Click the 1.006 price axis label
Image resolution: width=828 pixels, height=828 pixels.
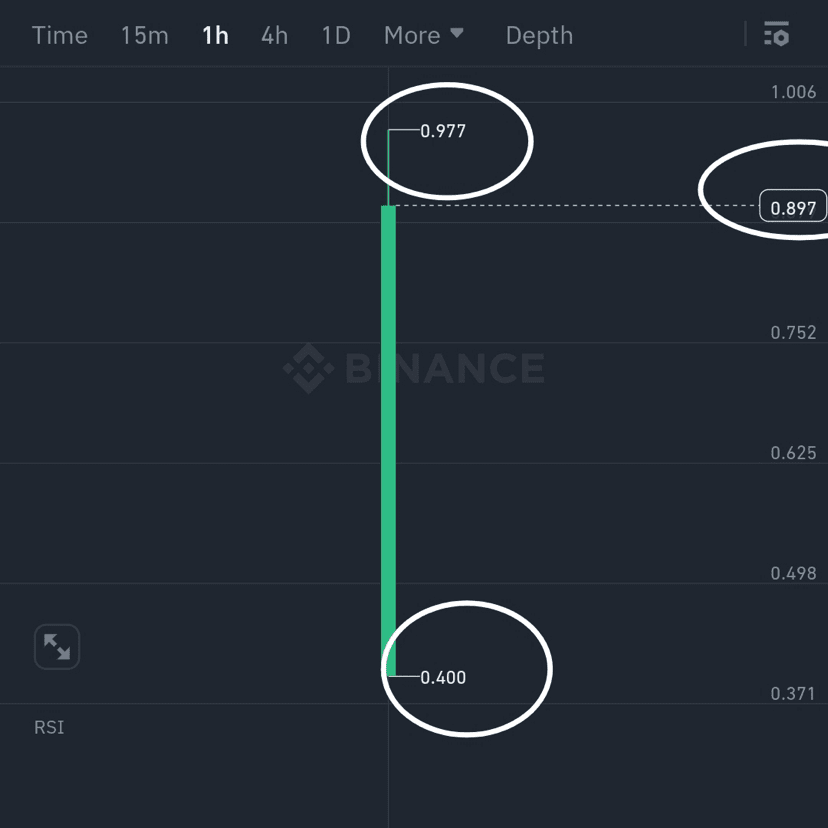click(x=794, y=91)
